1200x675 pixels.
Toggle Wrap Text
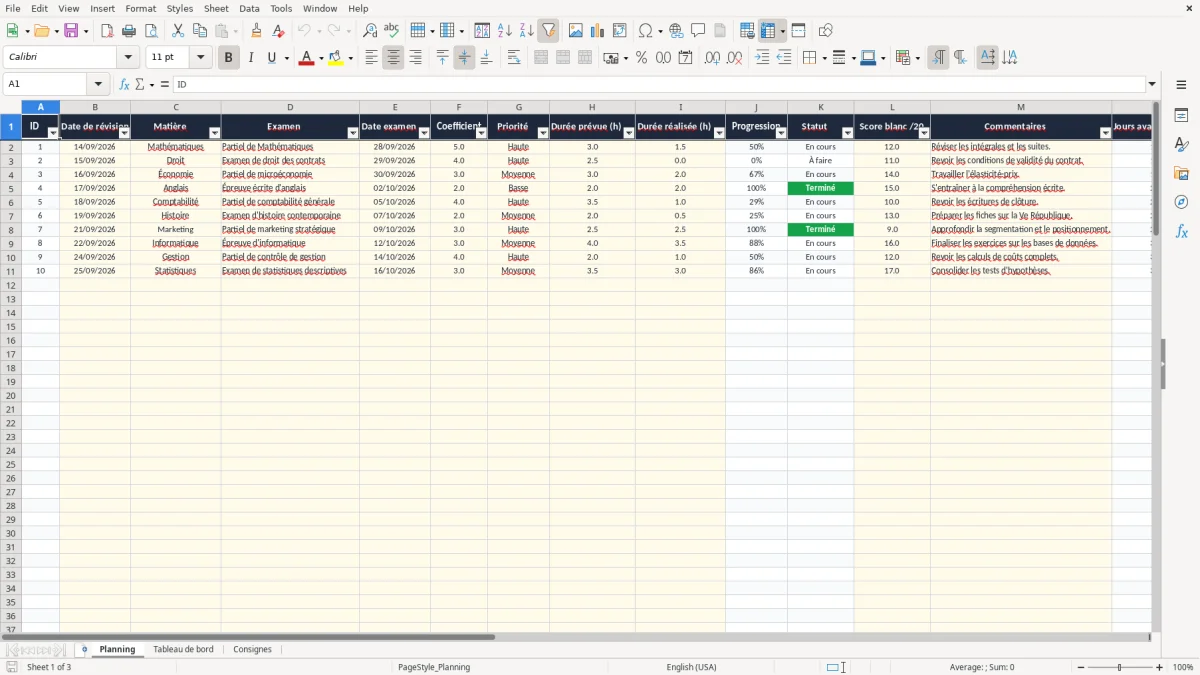[514, 58]
